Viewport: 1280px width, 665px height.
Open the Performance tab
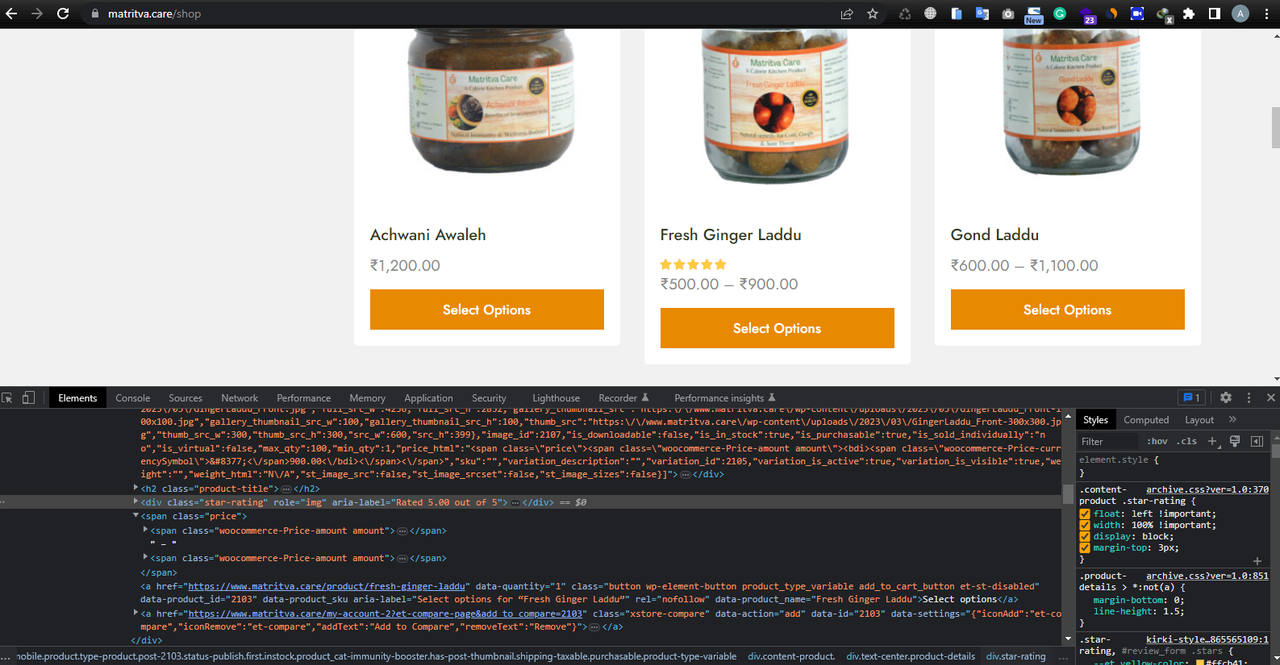(304, 398)
